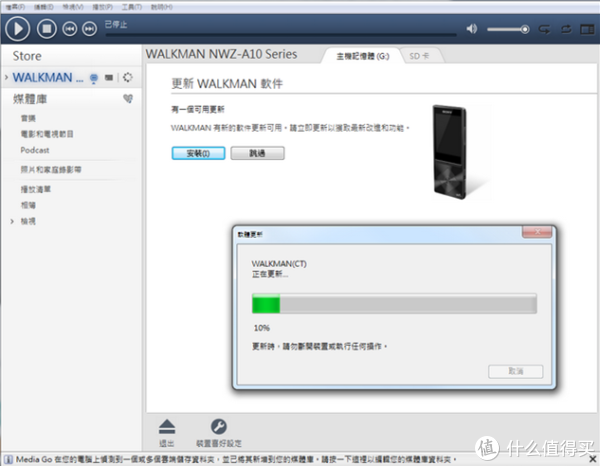Open the Store section in sidebar

[x=27, y=56]
